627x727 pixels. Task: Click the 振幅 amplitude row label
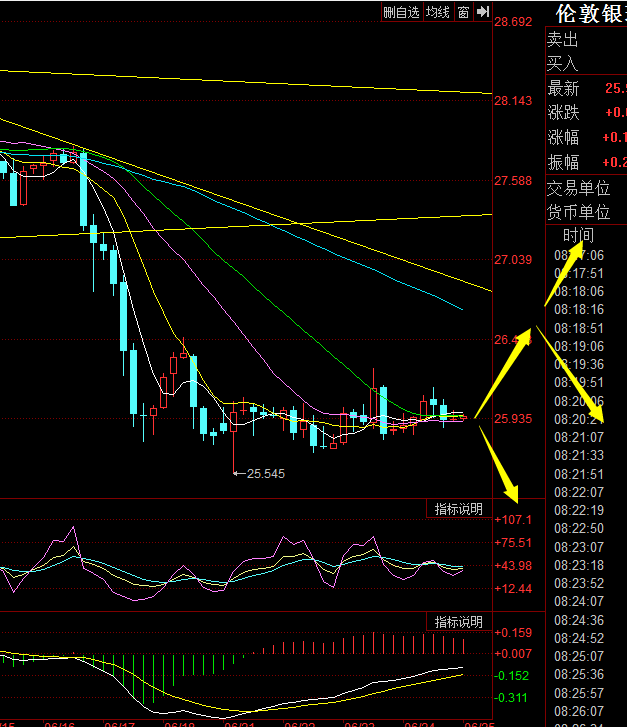click(563, 162)
